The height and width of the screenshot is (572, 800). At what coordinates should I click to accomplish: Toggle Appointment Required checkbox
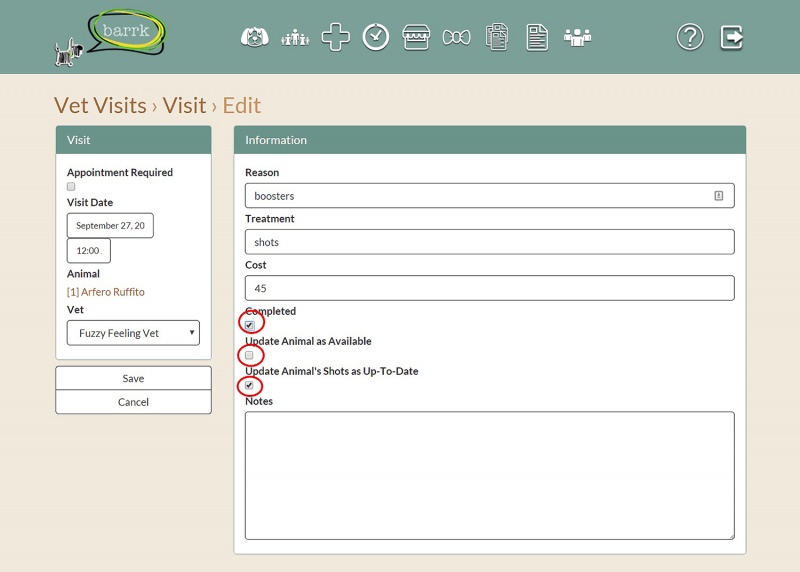tap(71, 187)
